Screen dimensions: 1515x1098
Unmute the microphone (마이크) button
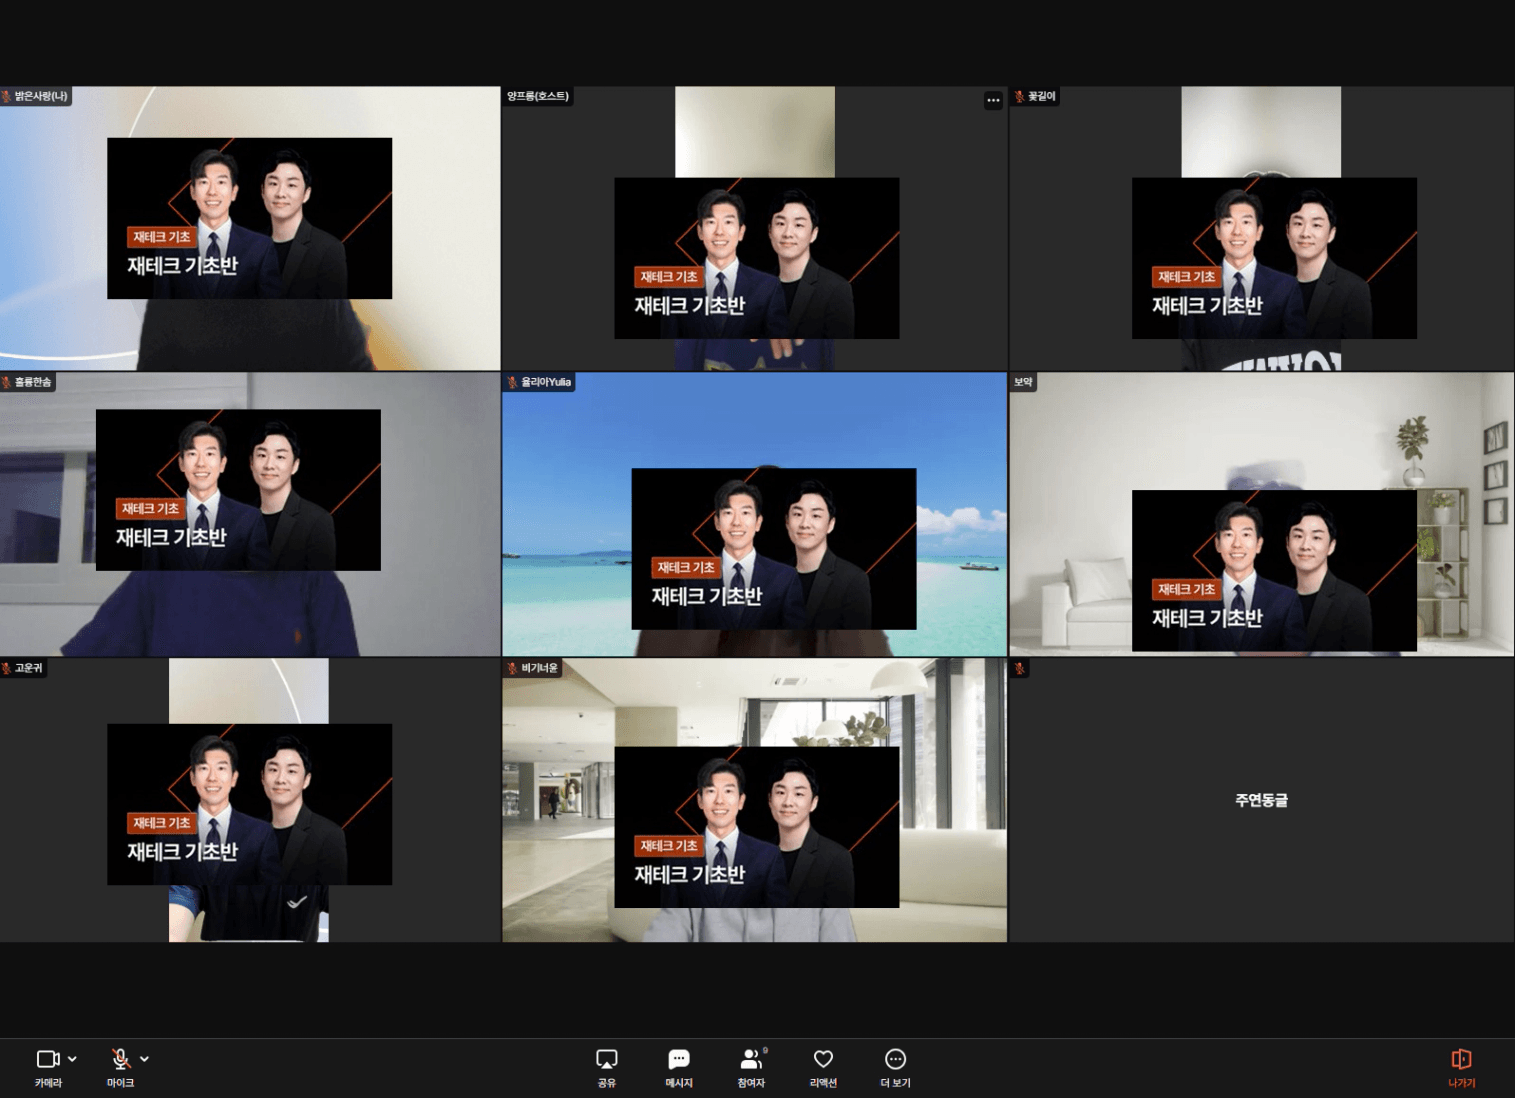point(120,1059)
